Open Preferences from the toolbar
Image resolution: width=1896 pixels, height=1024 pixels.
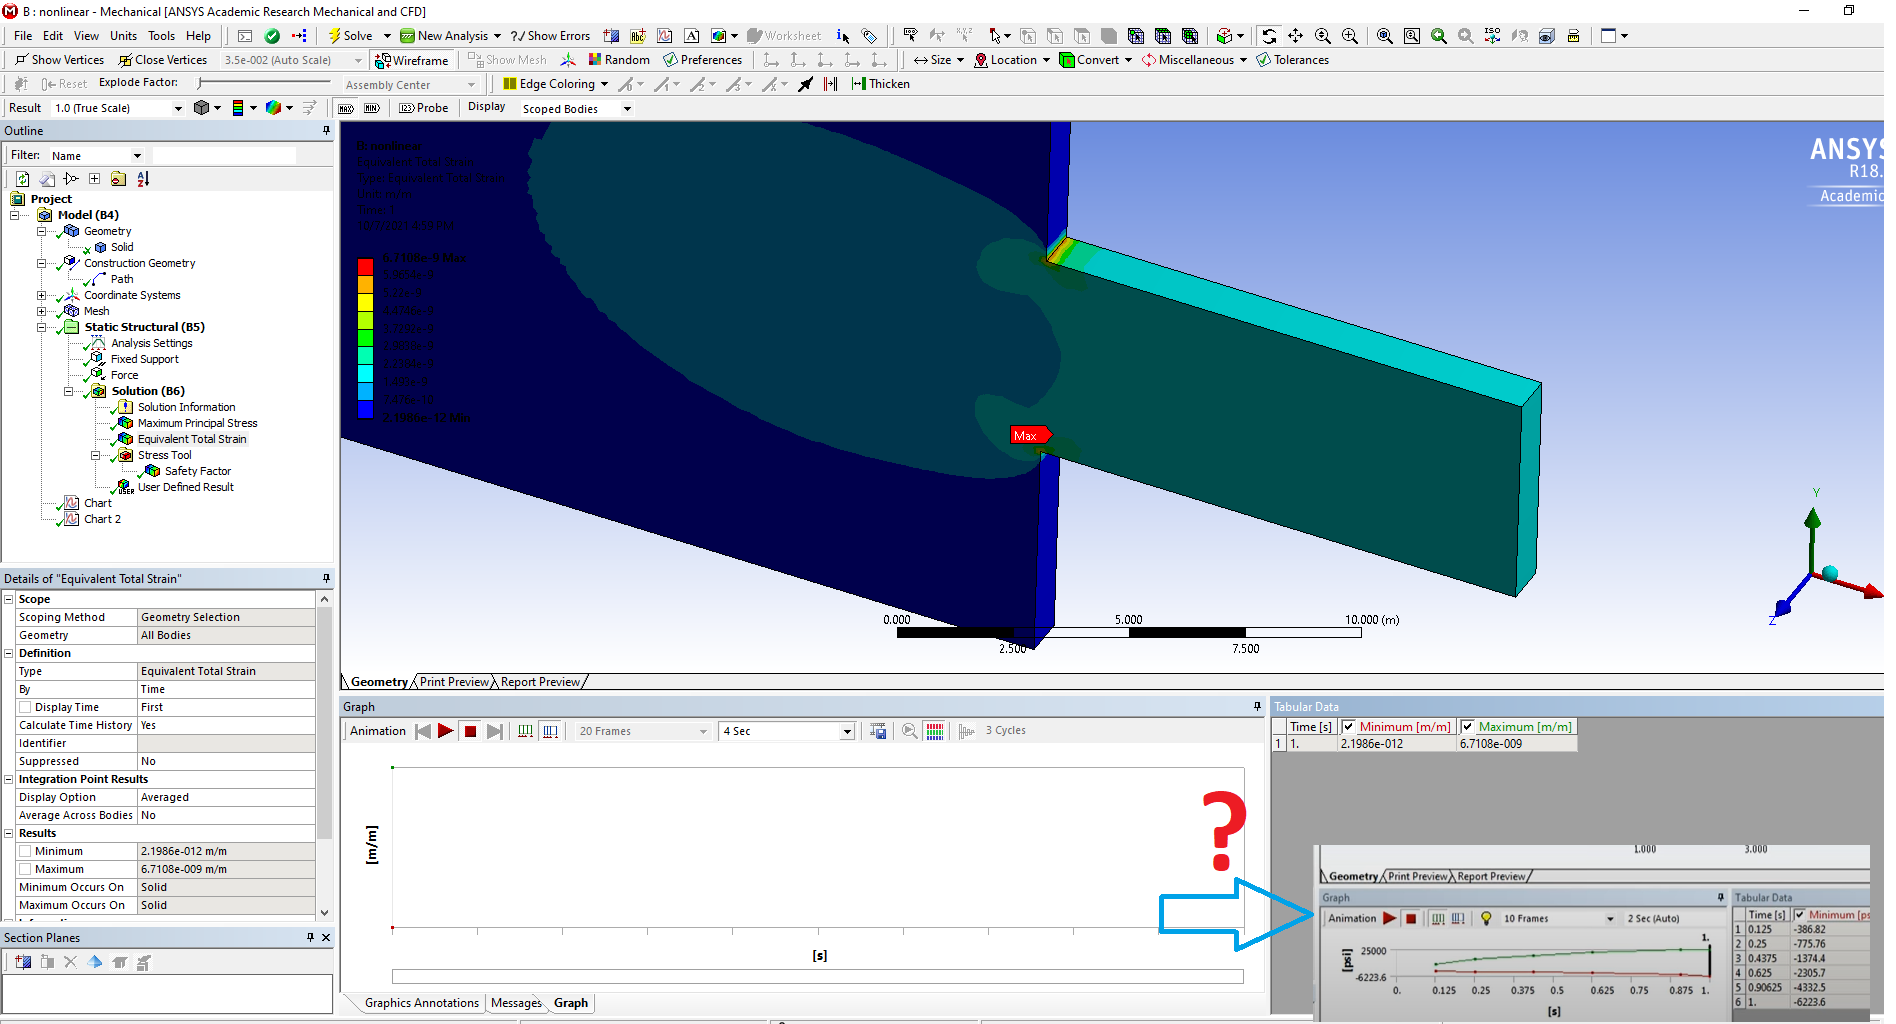702,60
